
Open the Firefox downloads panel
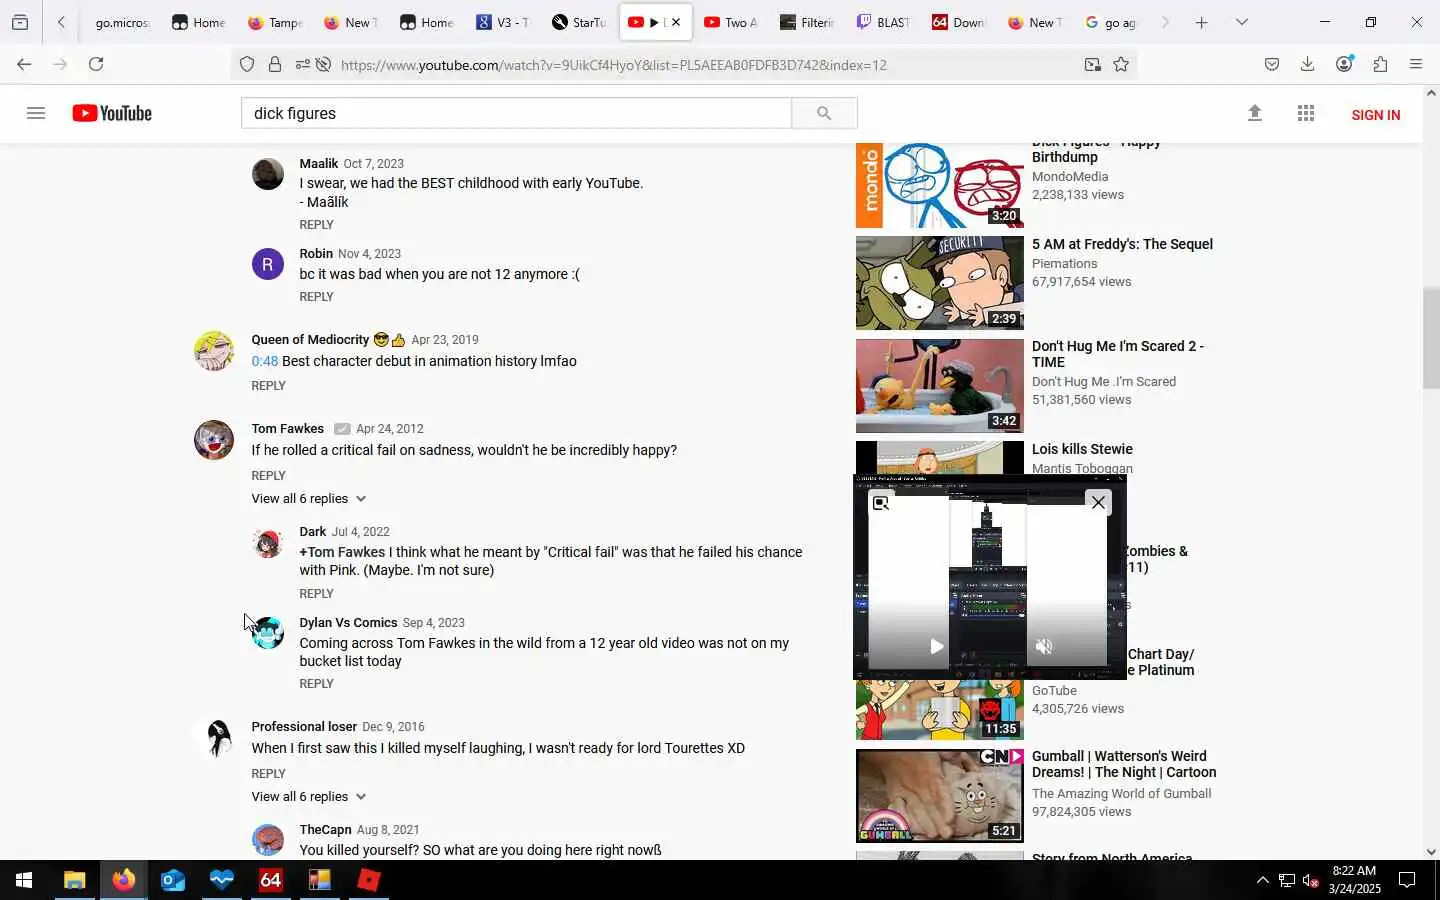pos(1308,64)
